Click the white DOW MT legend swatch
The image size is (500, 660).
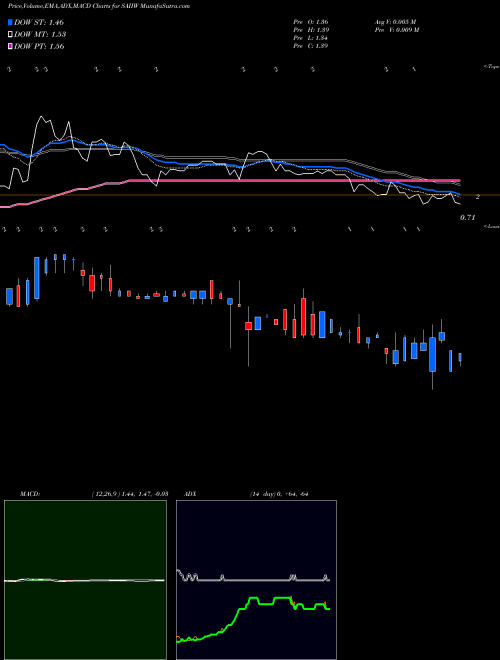pyautogui.click(x=11, y=35)
